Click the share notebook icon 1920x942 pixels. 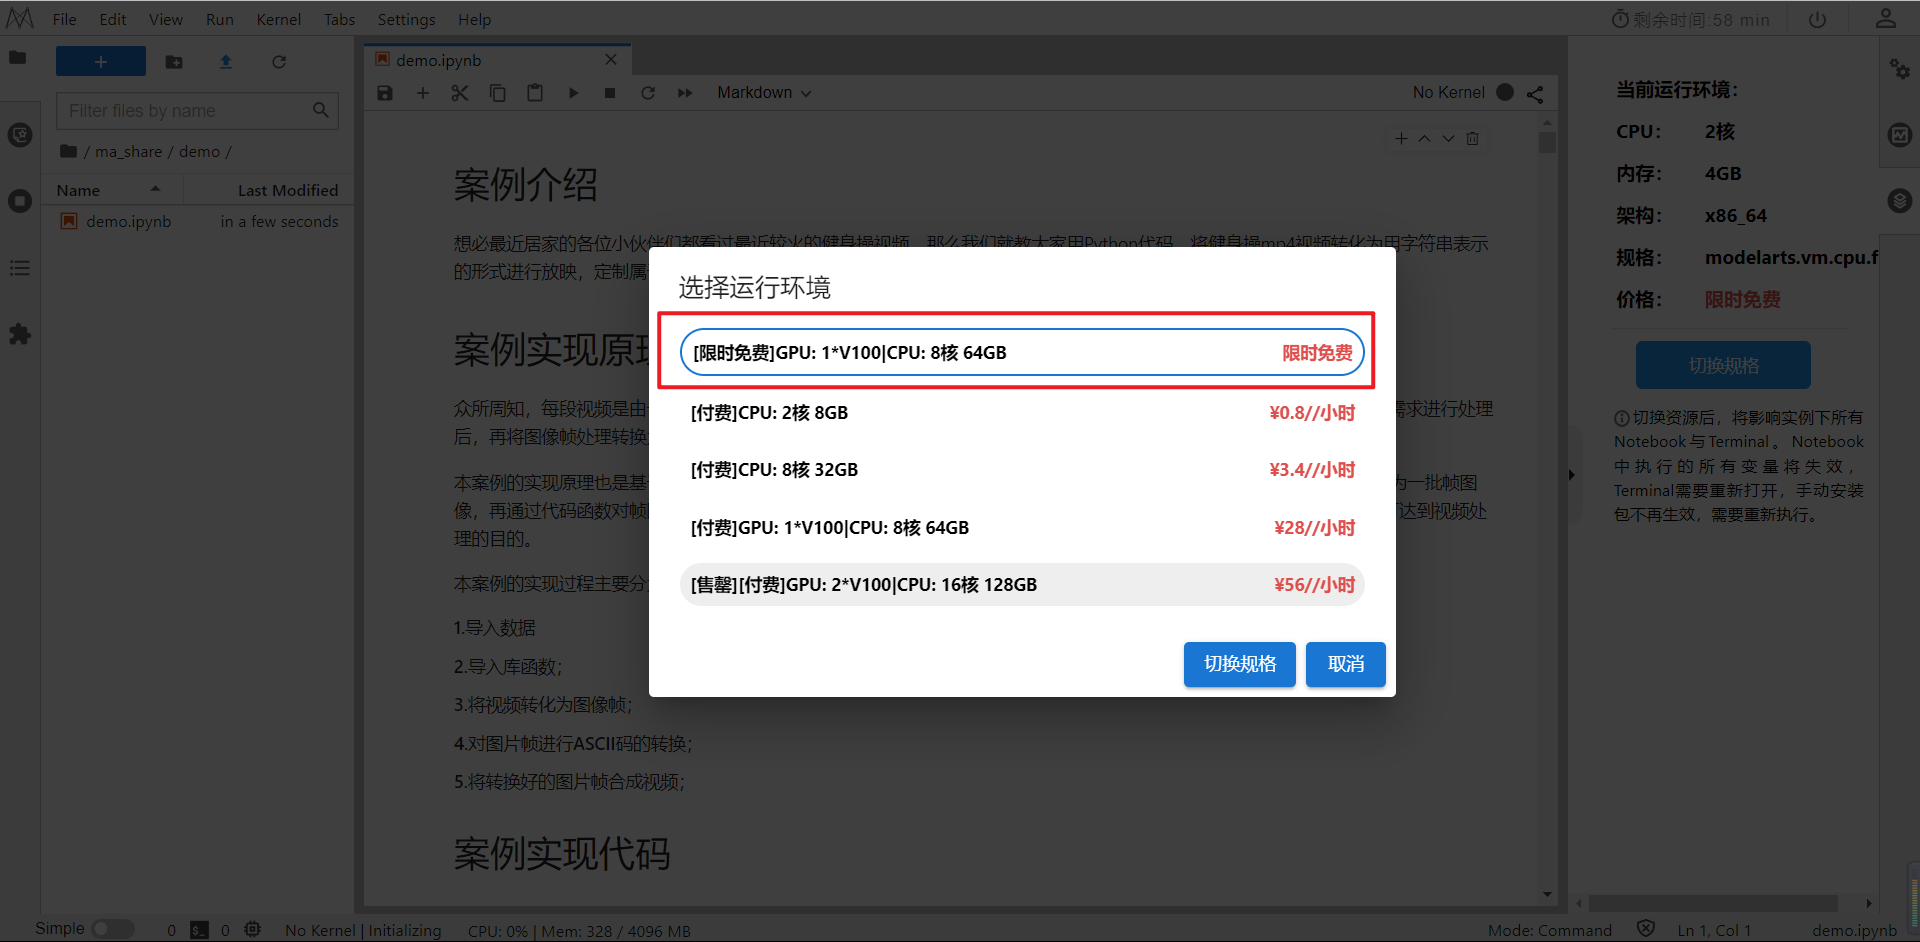point(1535,94)
